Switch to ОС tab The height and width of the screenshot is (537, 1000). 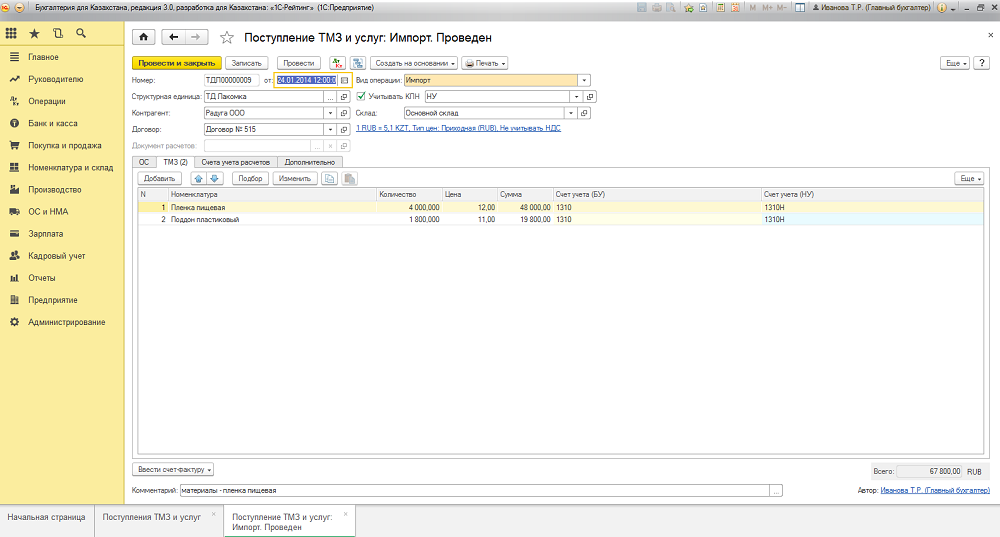pyautogui.click(x=144, y=162)
